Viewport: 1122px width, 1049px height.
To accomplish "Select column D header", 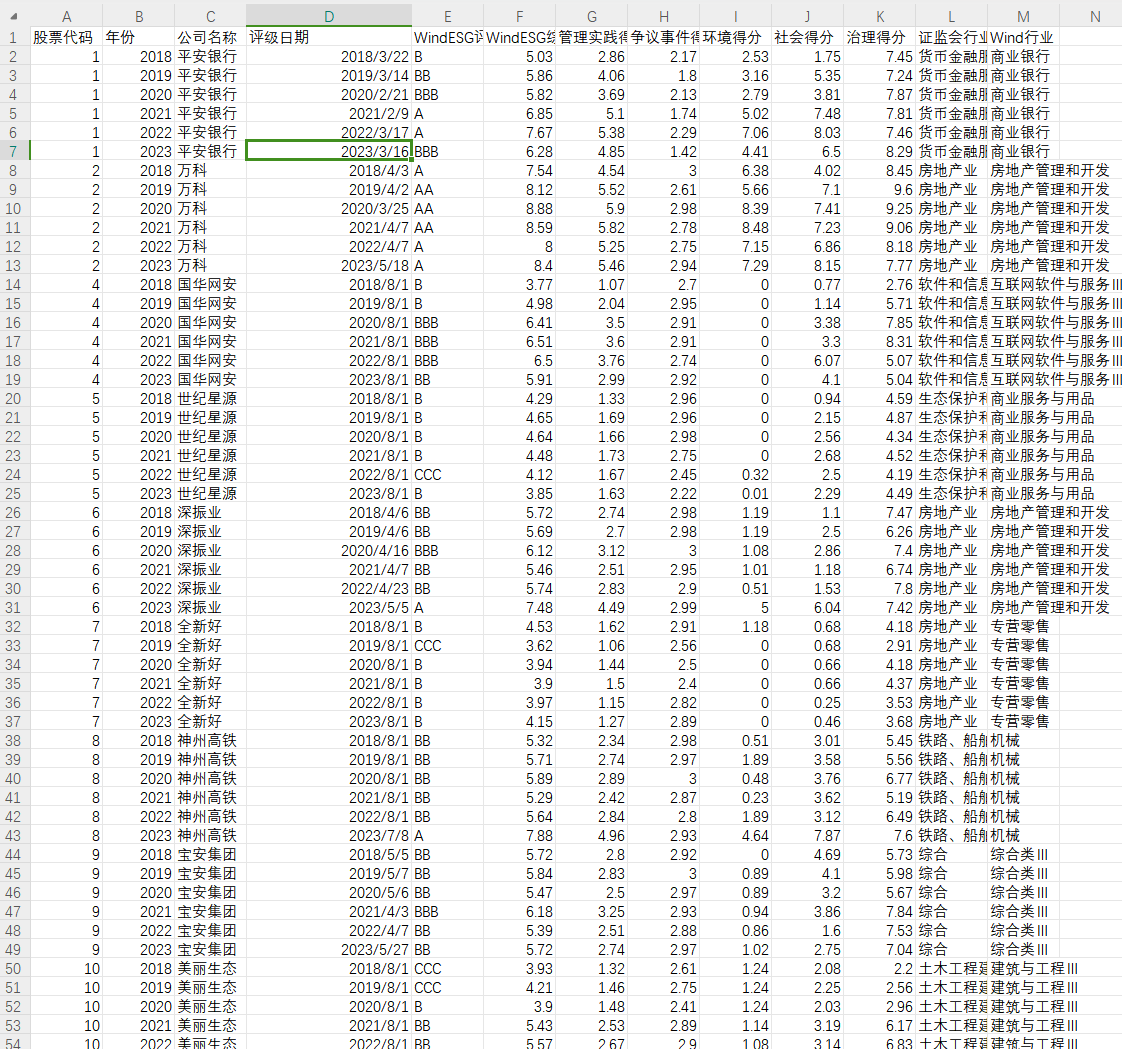I will tap(328, 16).
